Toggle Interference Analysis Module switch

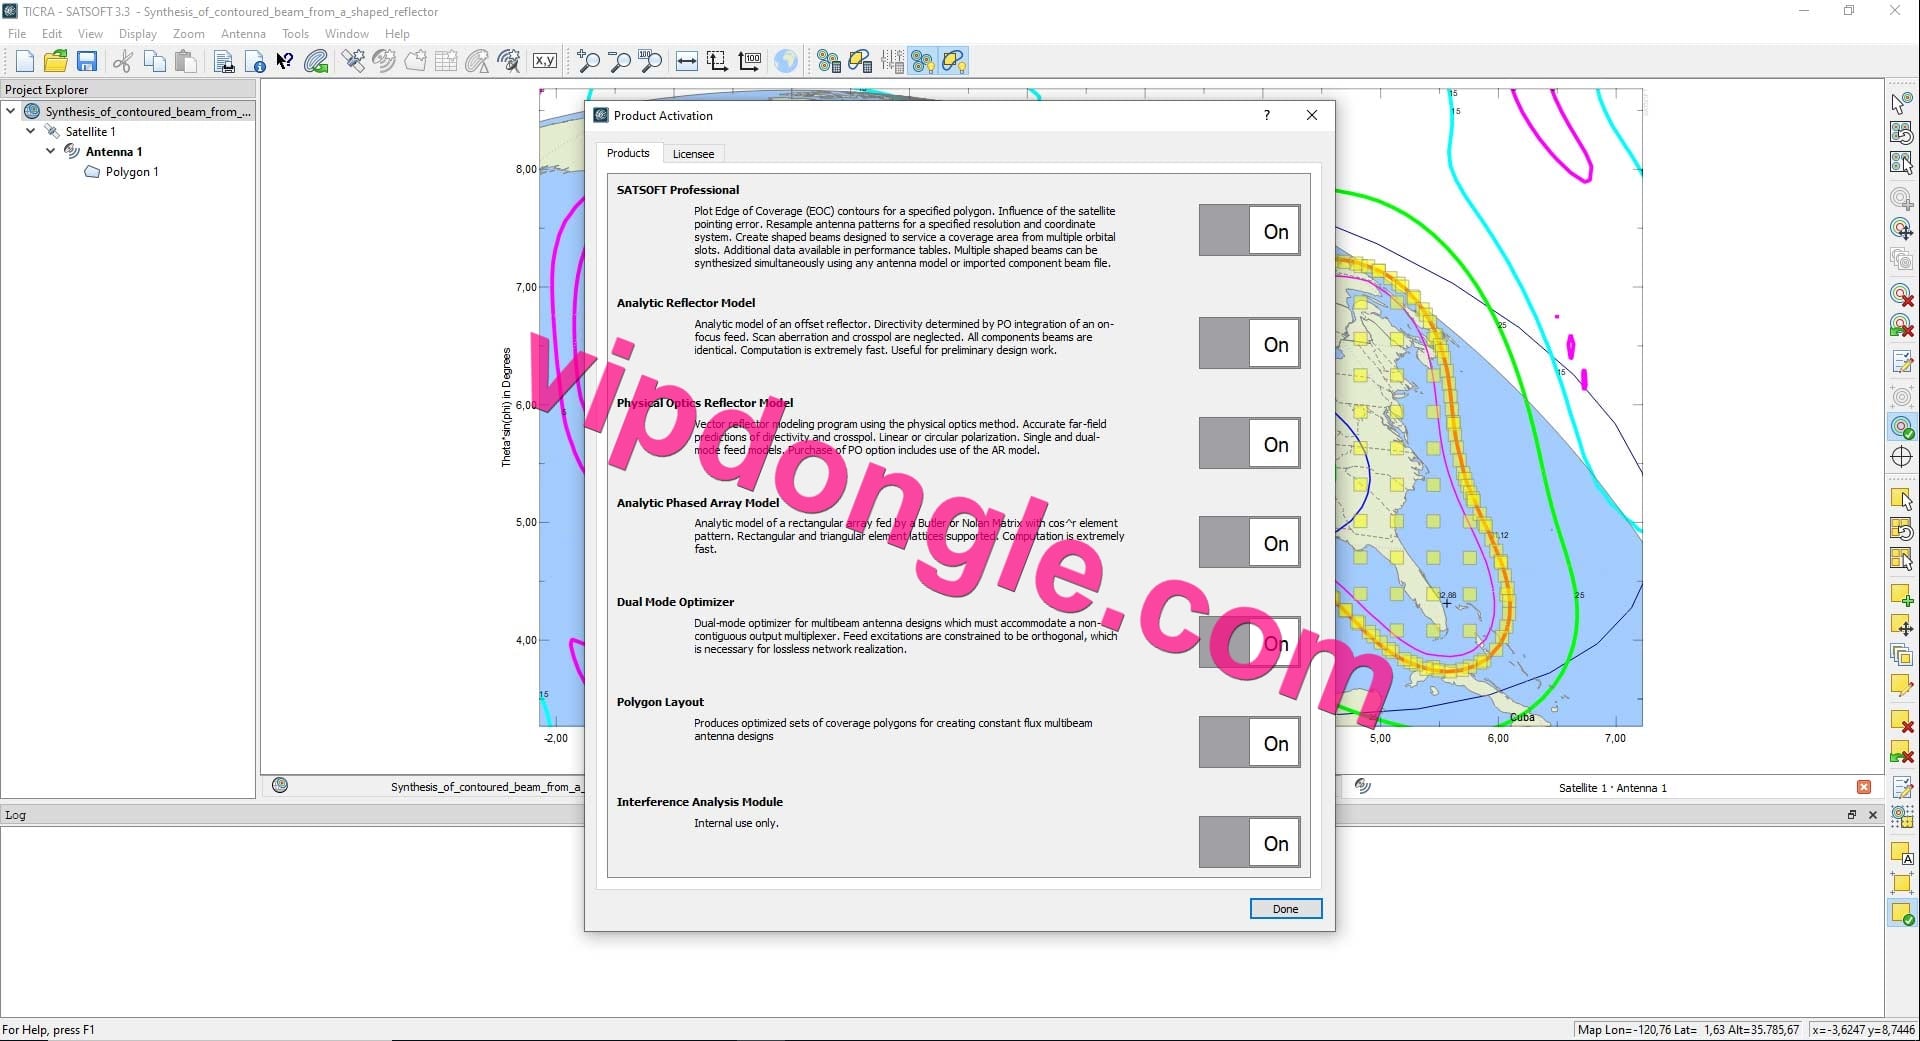pyautogui.click(x=1249, y=843)
